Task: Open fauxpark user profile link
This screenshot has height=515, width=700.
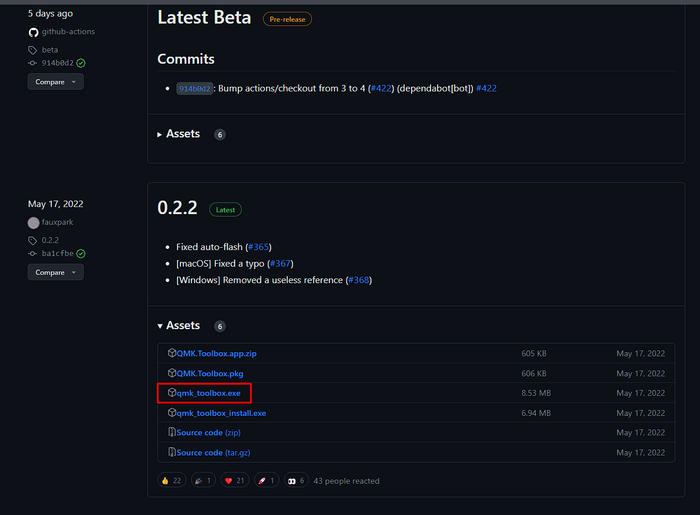Action: pyautogui.click(x=57, y=222)
